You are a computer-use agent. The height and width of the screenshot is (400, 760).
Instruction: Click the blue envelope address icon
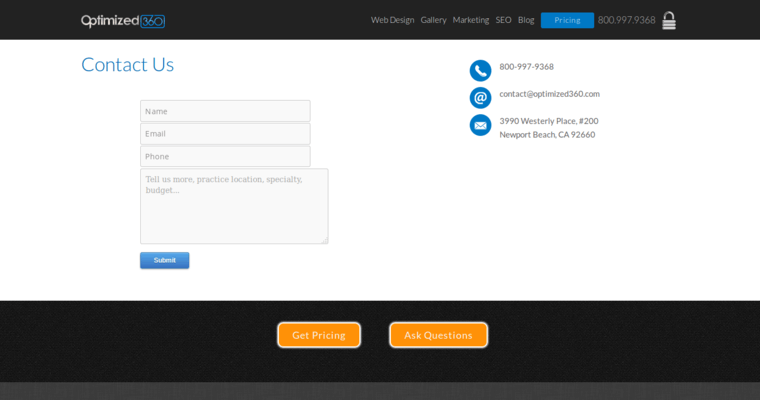480,125
